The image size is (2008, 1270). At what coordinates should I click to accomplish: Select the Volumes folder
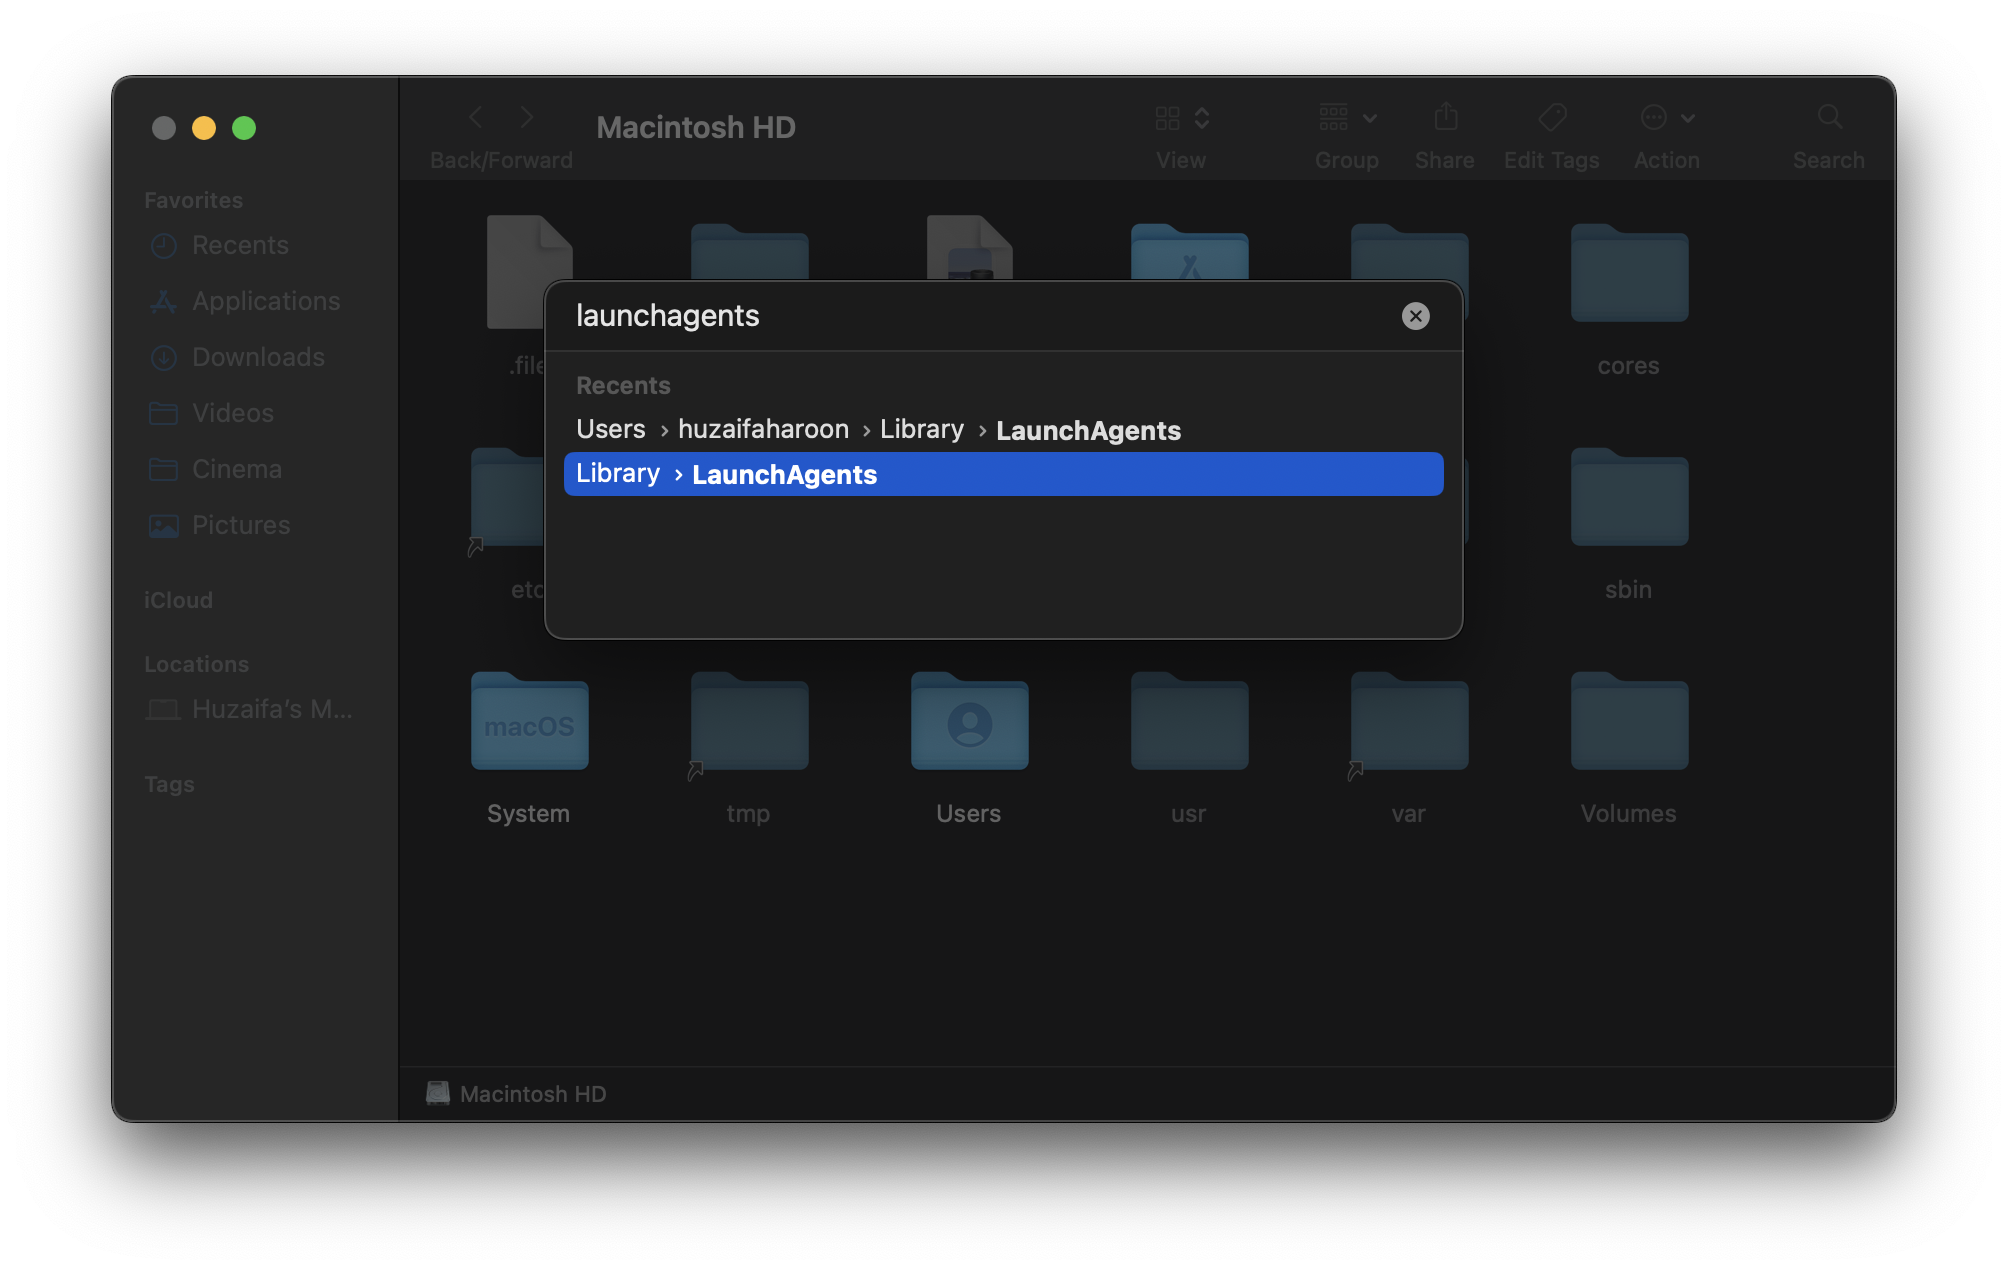1628,723
